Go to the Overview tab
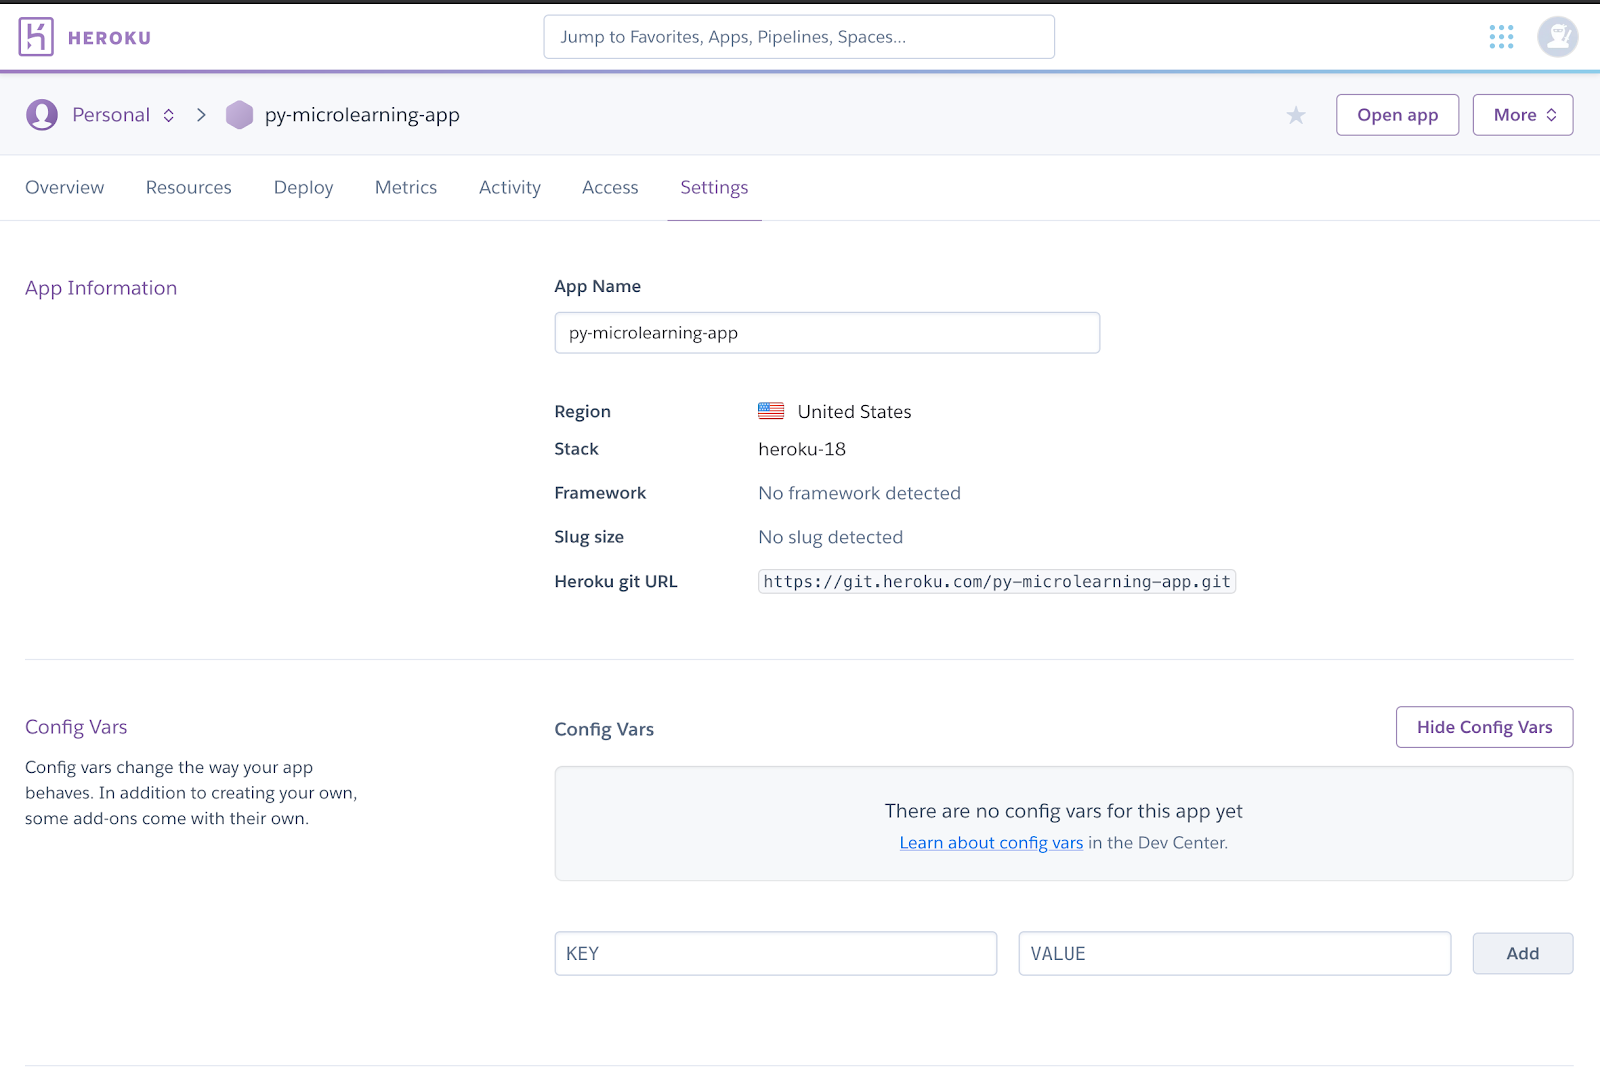This screenshot has width=1600, height=1088. pos(65,187)
